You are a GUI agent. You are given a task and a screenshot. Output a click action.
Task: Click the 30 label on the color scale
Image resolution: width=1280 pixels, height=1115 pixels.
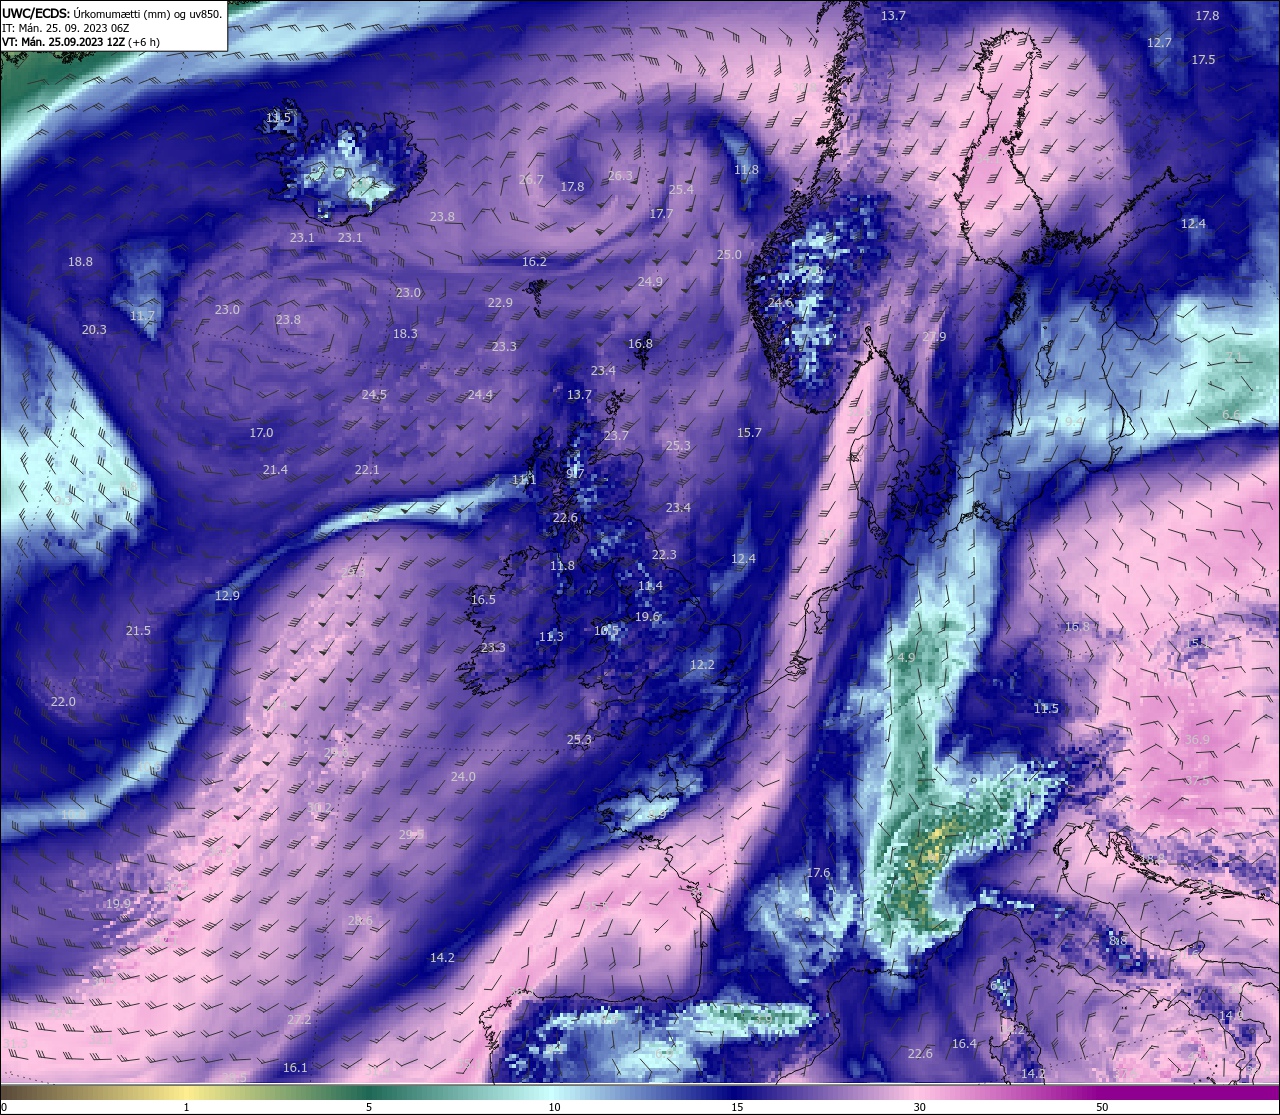pyautogui.click(x=919, y=1107)
